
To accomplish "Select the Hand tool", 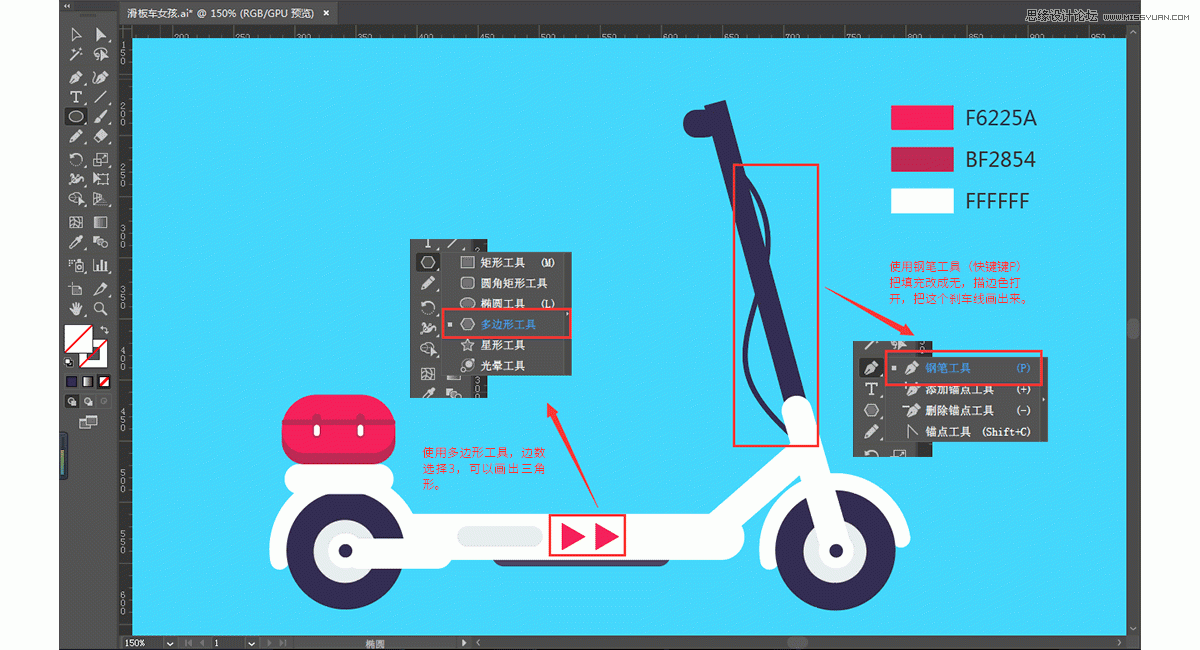I will click(76, 309).
